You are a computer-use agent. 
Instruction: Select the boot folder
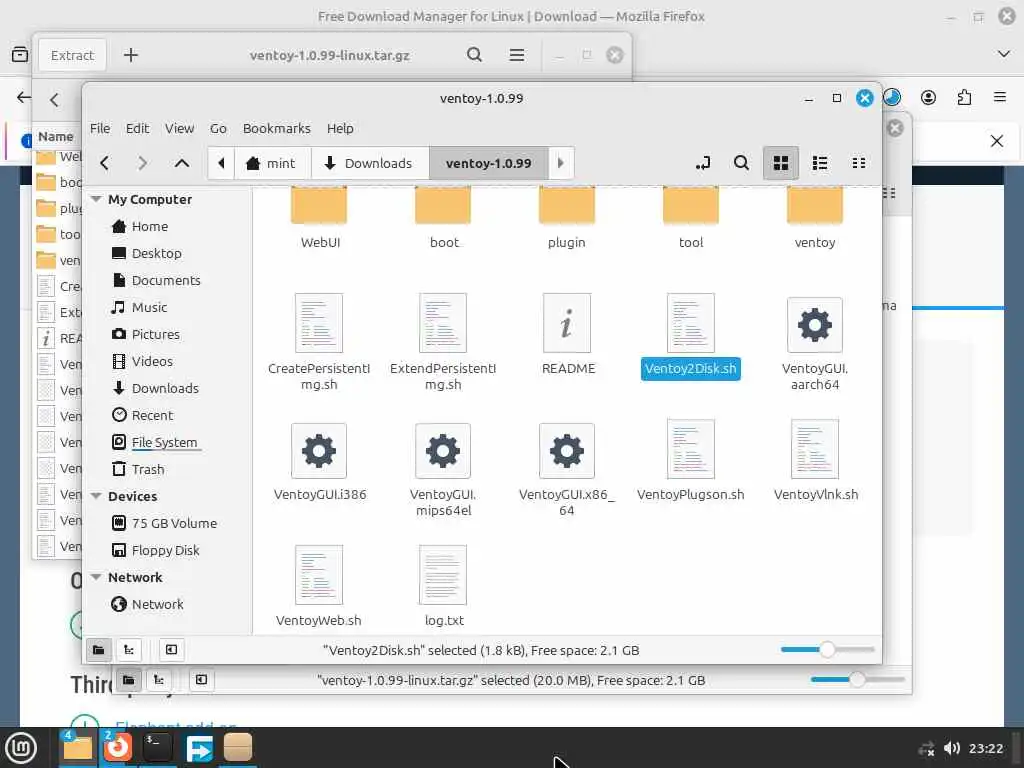[x=443, y=218]
